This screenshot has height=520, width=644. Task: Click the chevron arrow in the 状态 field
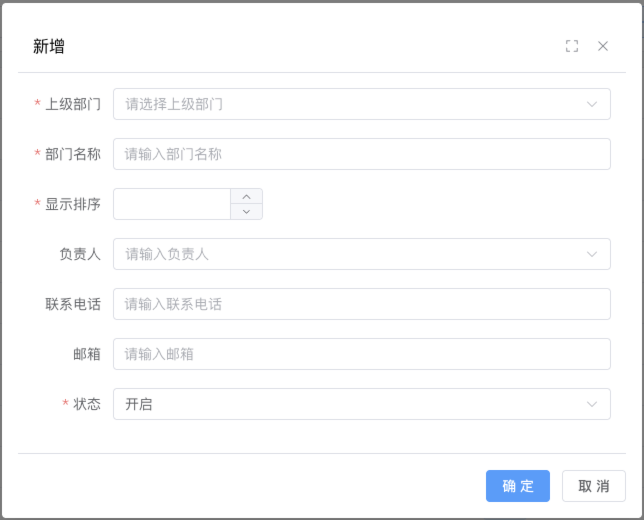[x=591, y=404]
